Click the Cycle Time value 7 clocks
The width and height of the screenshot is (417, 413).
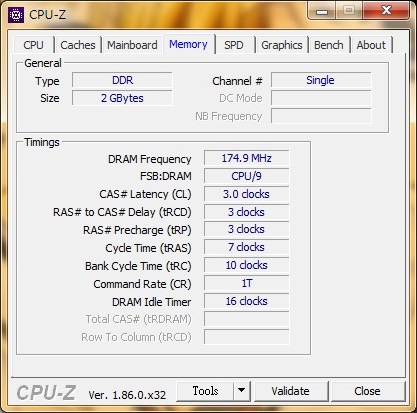pyautogui.click(x=247, y=248)
